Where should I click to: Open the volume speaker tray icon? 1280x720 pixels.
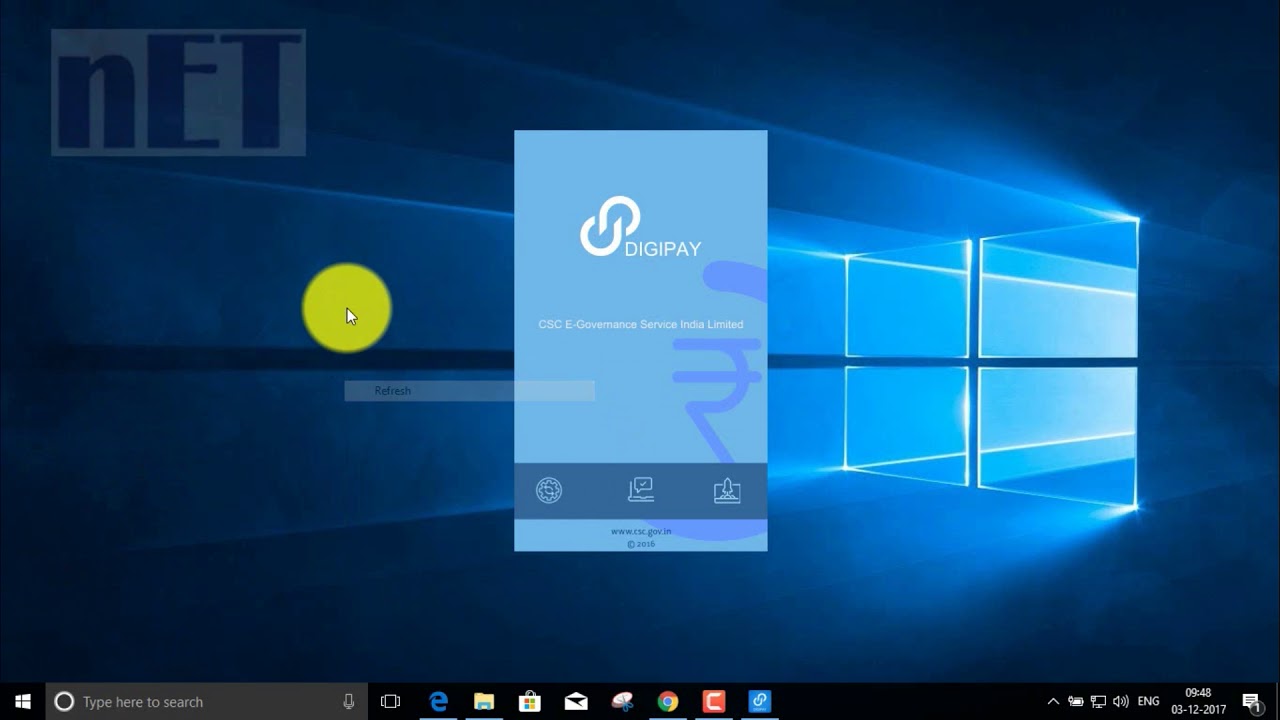point(1120,702)
